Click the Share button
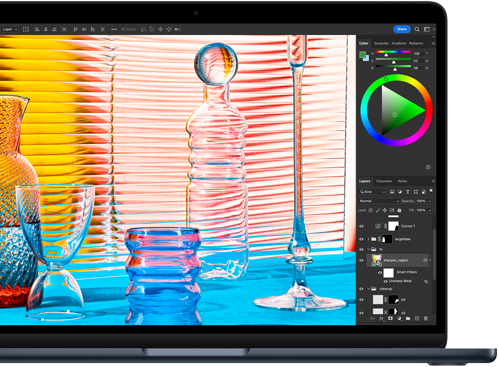 click(x=402, y=29)
